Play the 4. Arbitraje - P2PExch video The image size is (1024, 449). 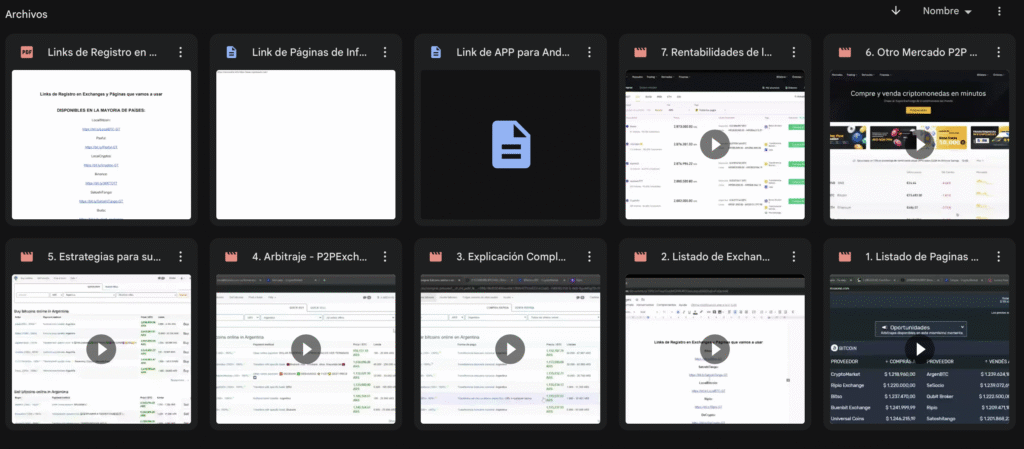pyautogui.click(x=305, y=349)
